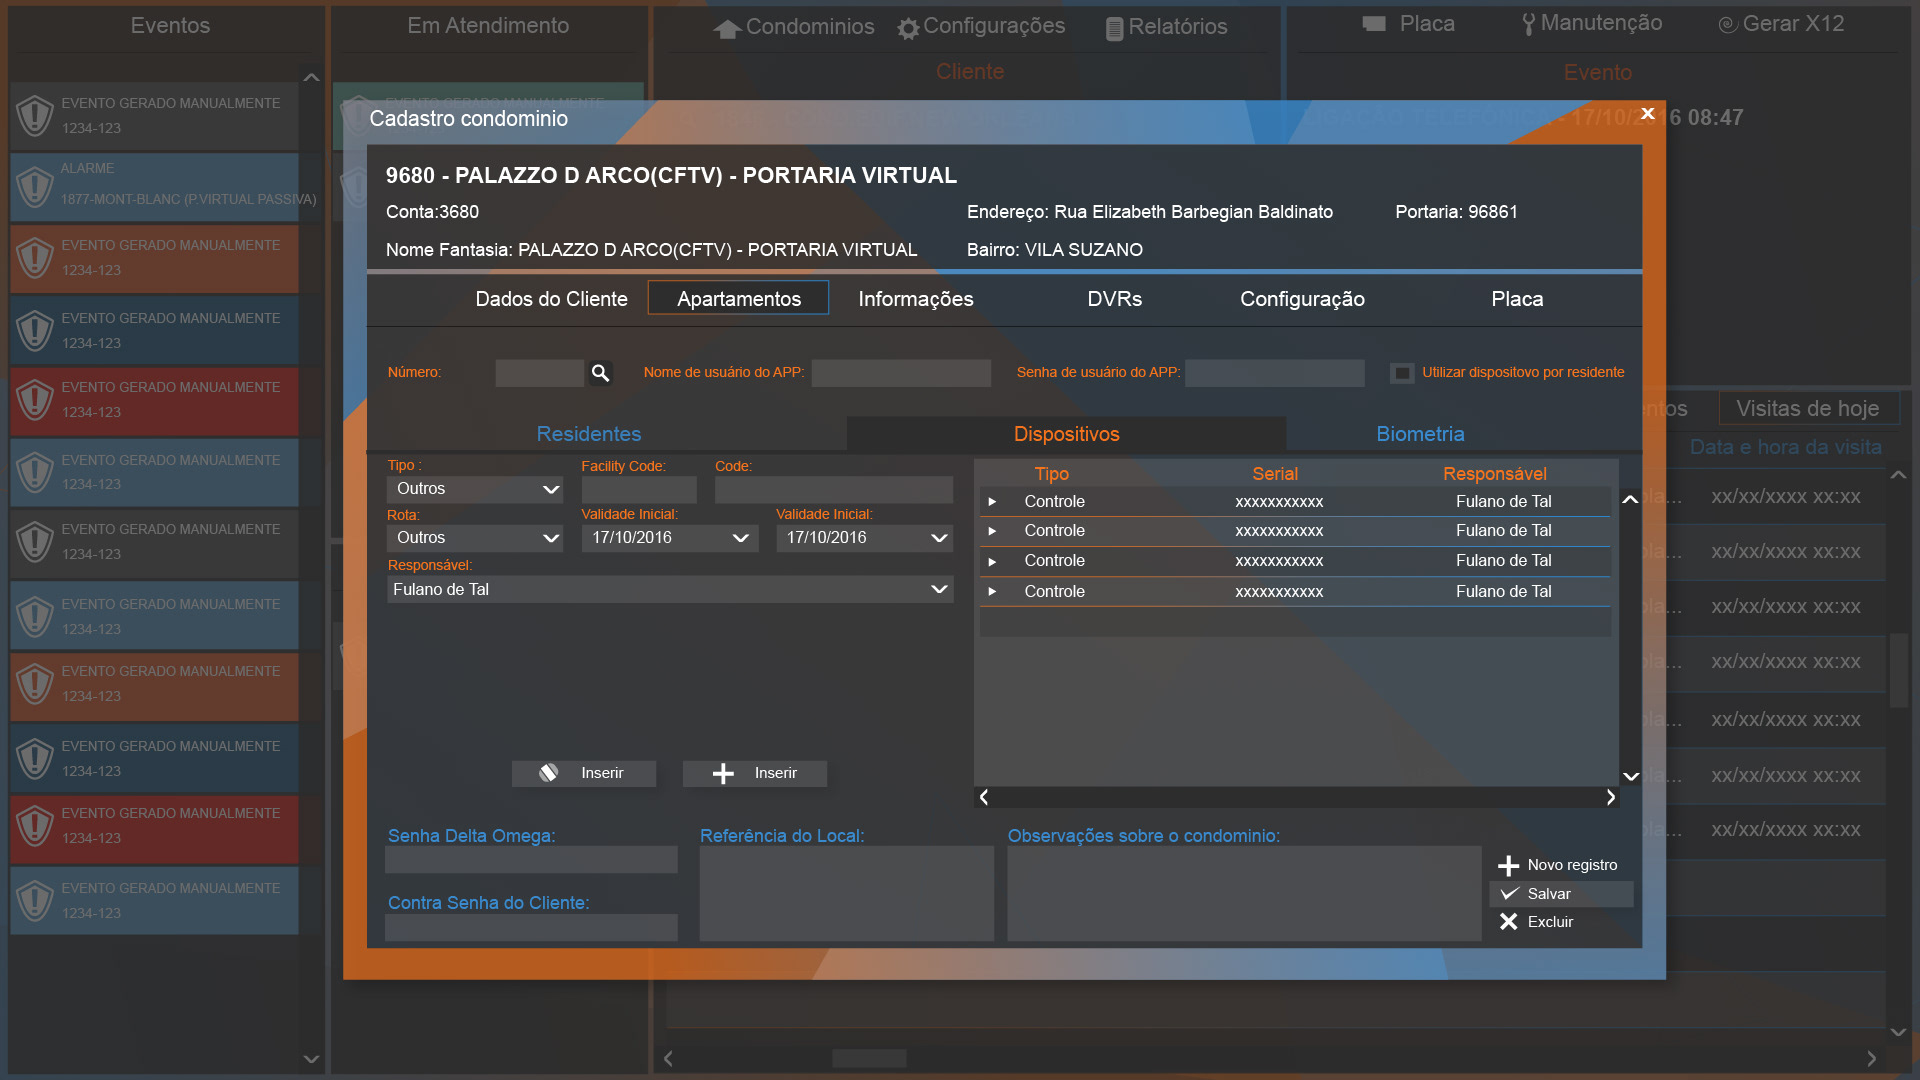Click Senha de usuário do APP field

pyautogui.click(x=1274, y=373)
